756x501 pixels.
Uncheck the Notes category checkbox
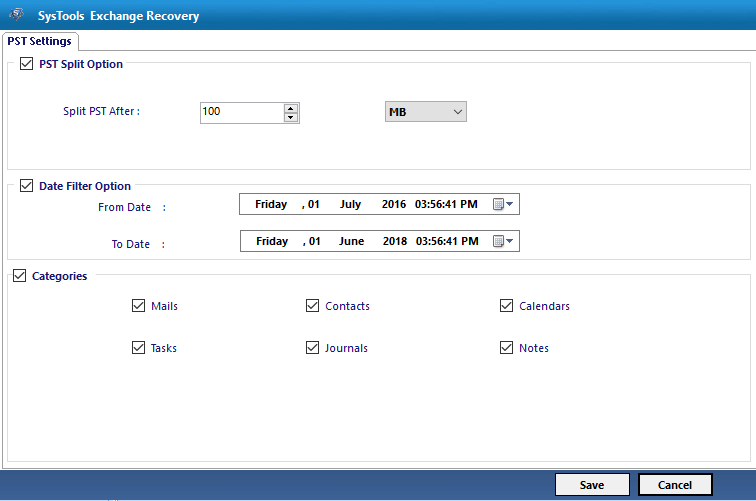506,348
